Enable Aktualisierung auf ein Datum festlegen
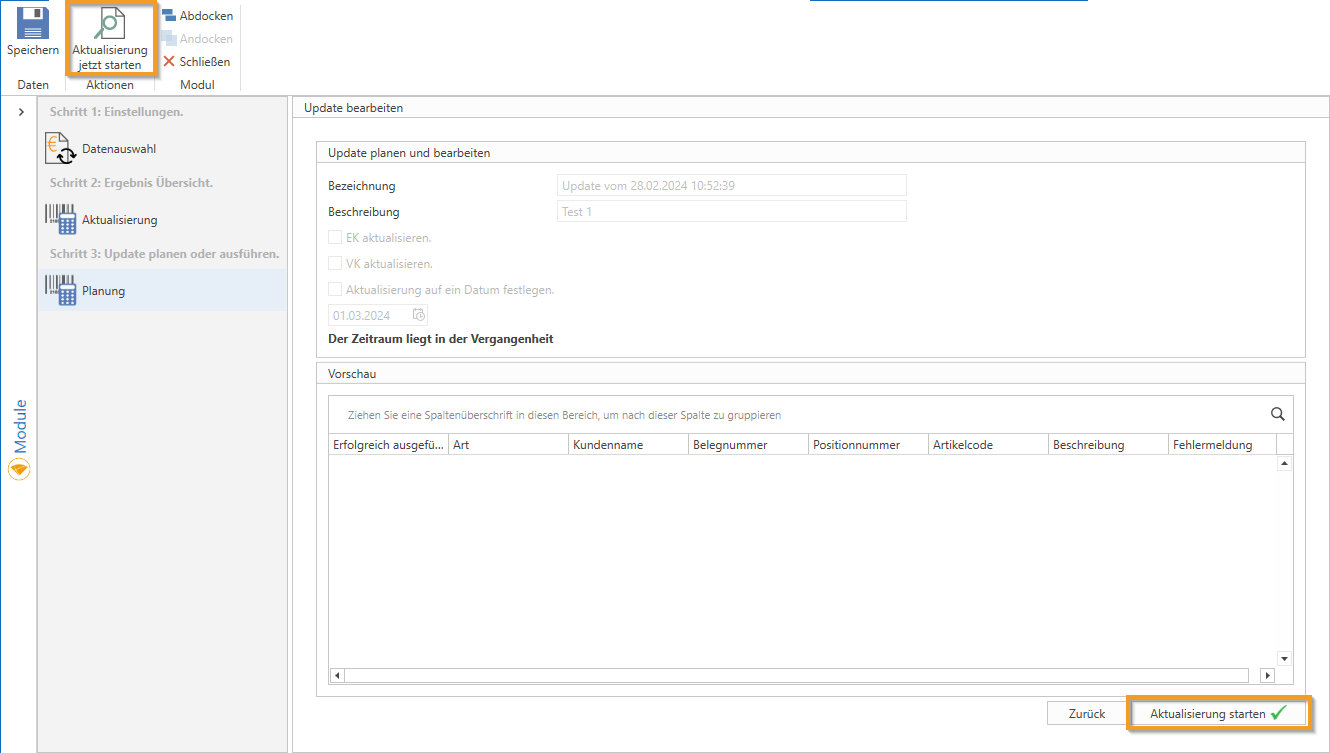The width and height of the screenshot is (1330, 753). [x=335, y=290]
